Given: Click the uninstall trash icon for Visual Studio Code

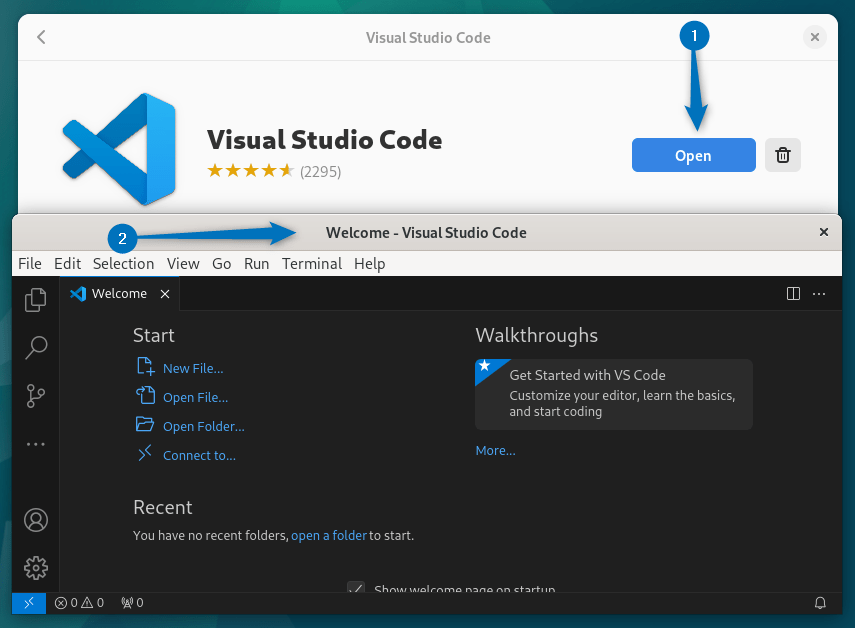Looking at the screenshot, I should pos(782,155).
